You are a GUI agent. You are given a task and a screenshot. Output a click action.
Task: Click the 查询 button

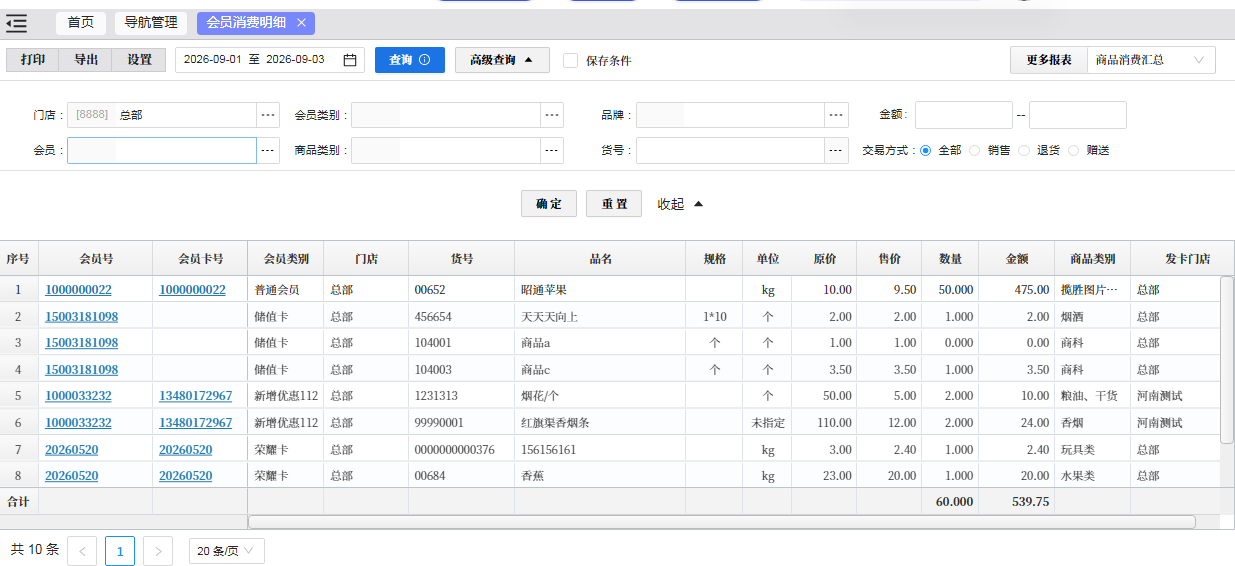[410, 60]
